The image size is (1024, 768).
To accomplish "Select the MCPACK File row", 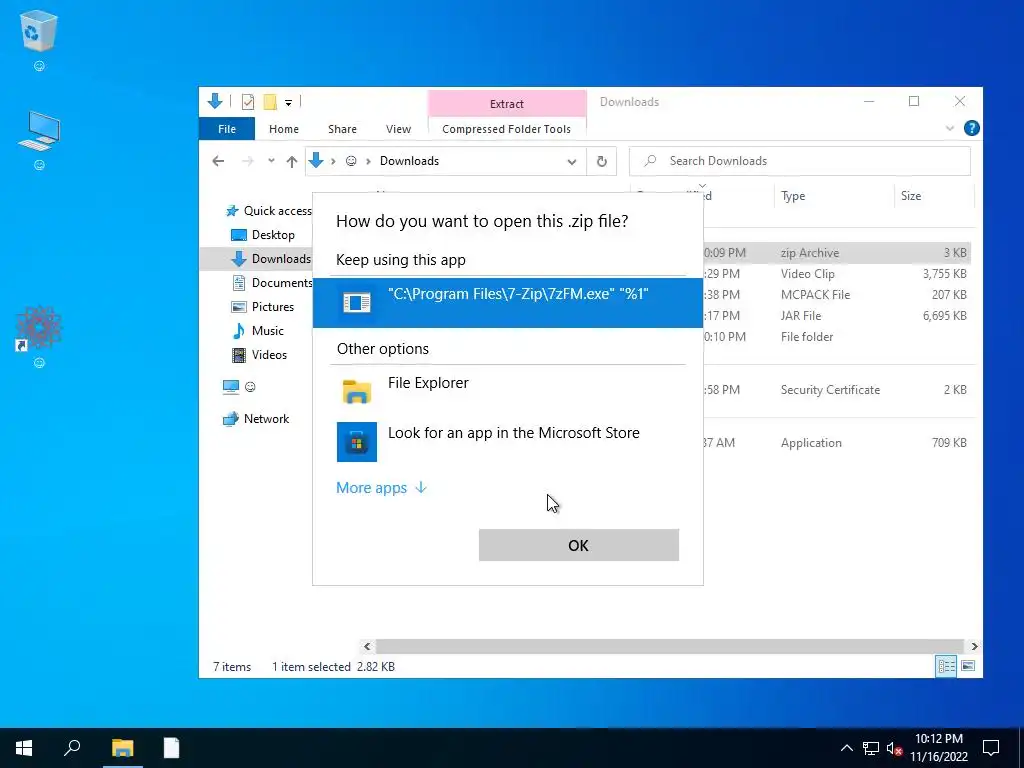I will pyautogui.click(x=837, y=295).
